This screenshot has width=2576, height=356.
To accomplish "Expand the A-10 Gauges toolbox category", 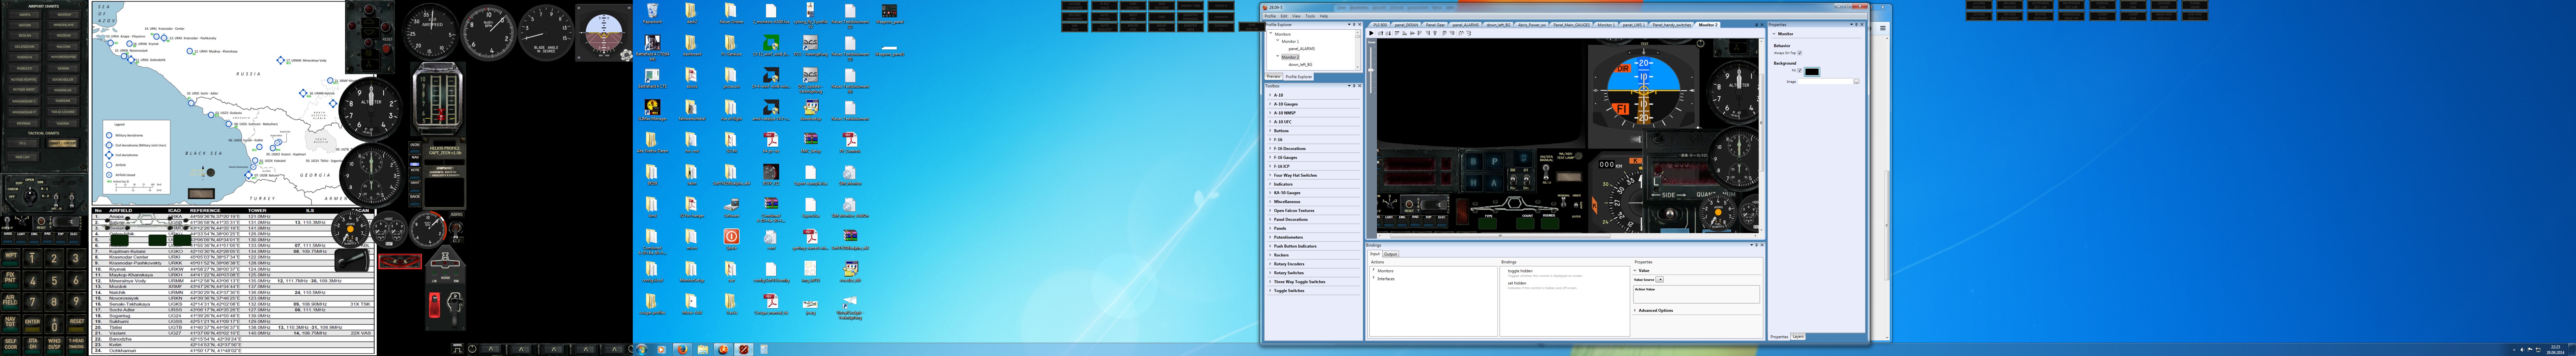I will (1270, 104).
